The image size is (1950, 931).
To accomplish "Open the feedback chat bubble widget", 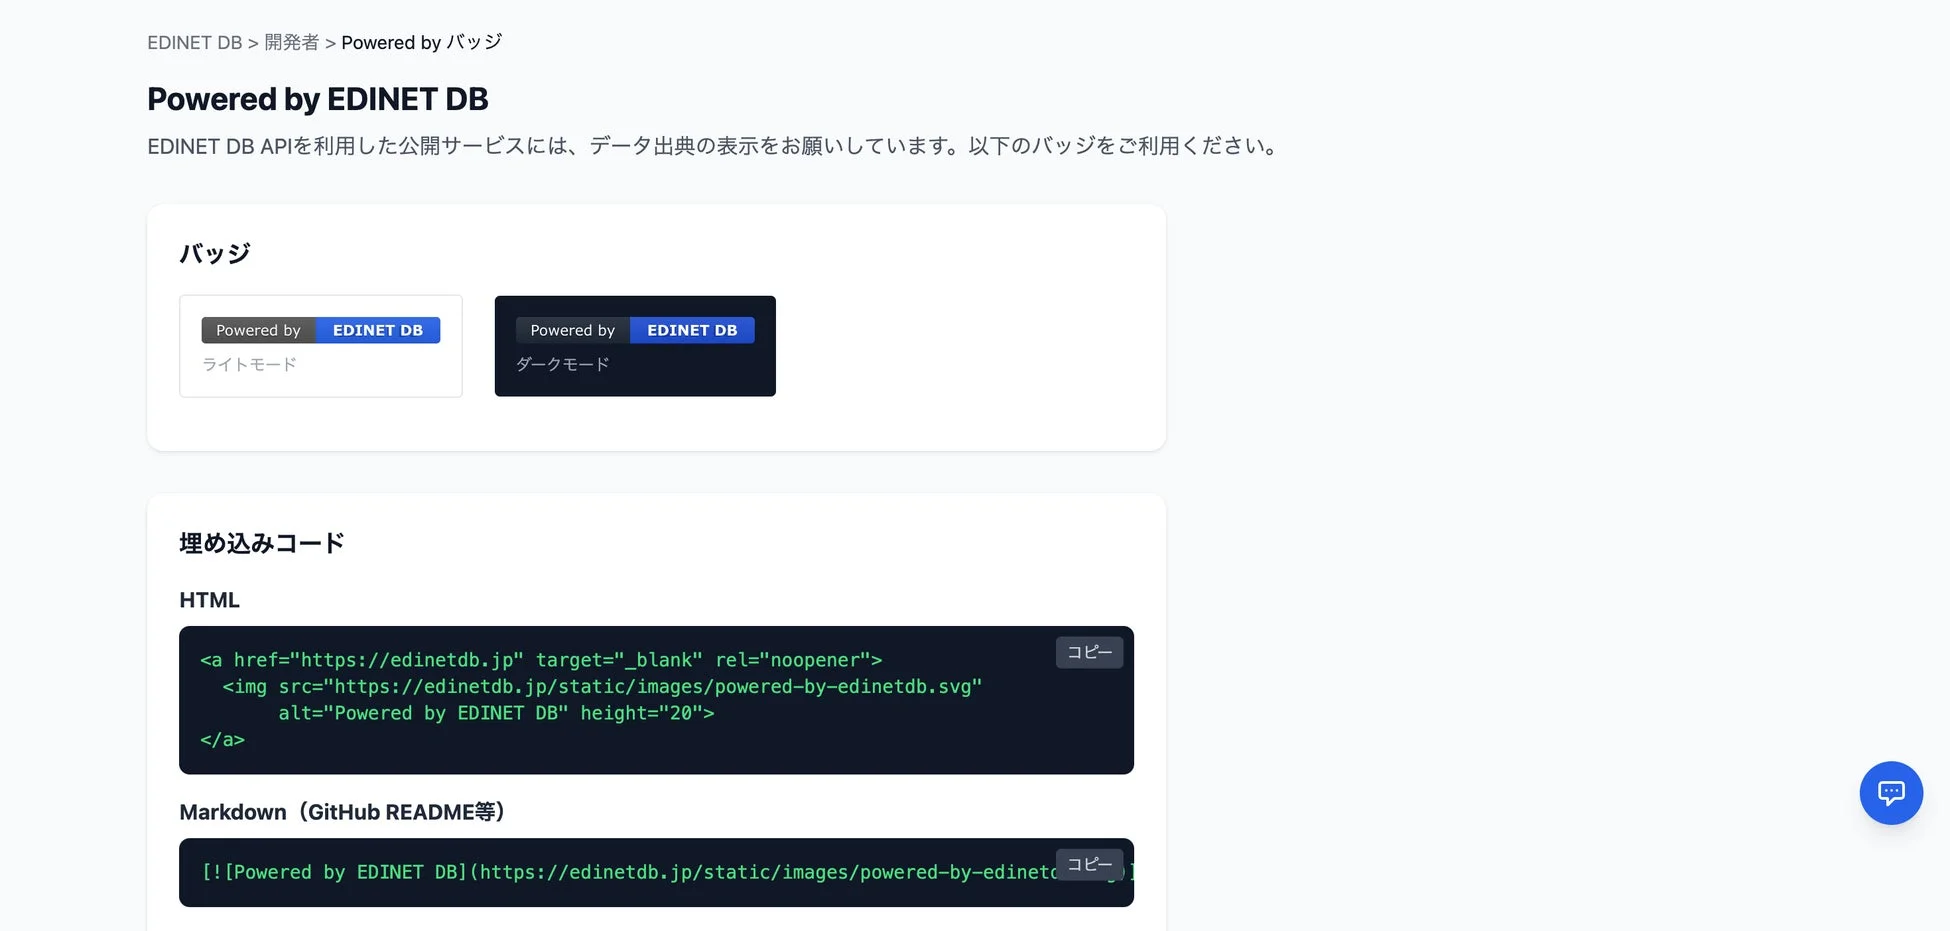I will (1891, 793).
